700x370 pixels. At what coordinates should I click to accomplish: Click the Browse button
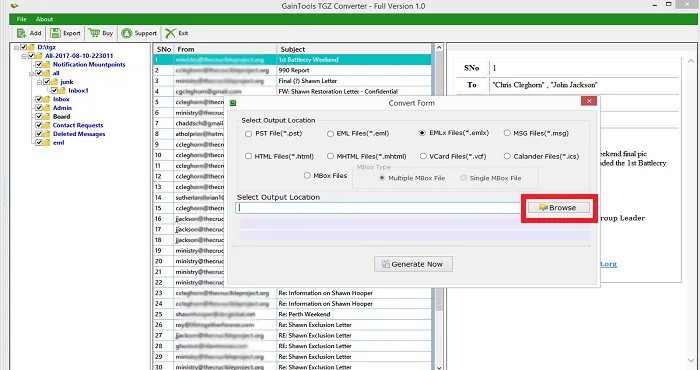point(558,208)
